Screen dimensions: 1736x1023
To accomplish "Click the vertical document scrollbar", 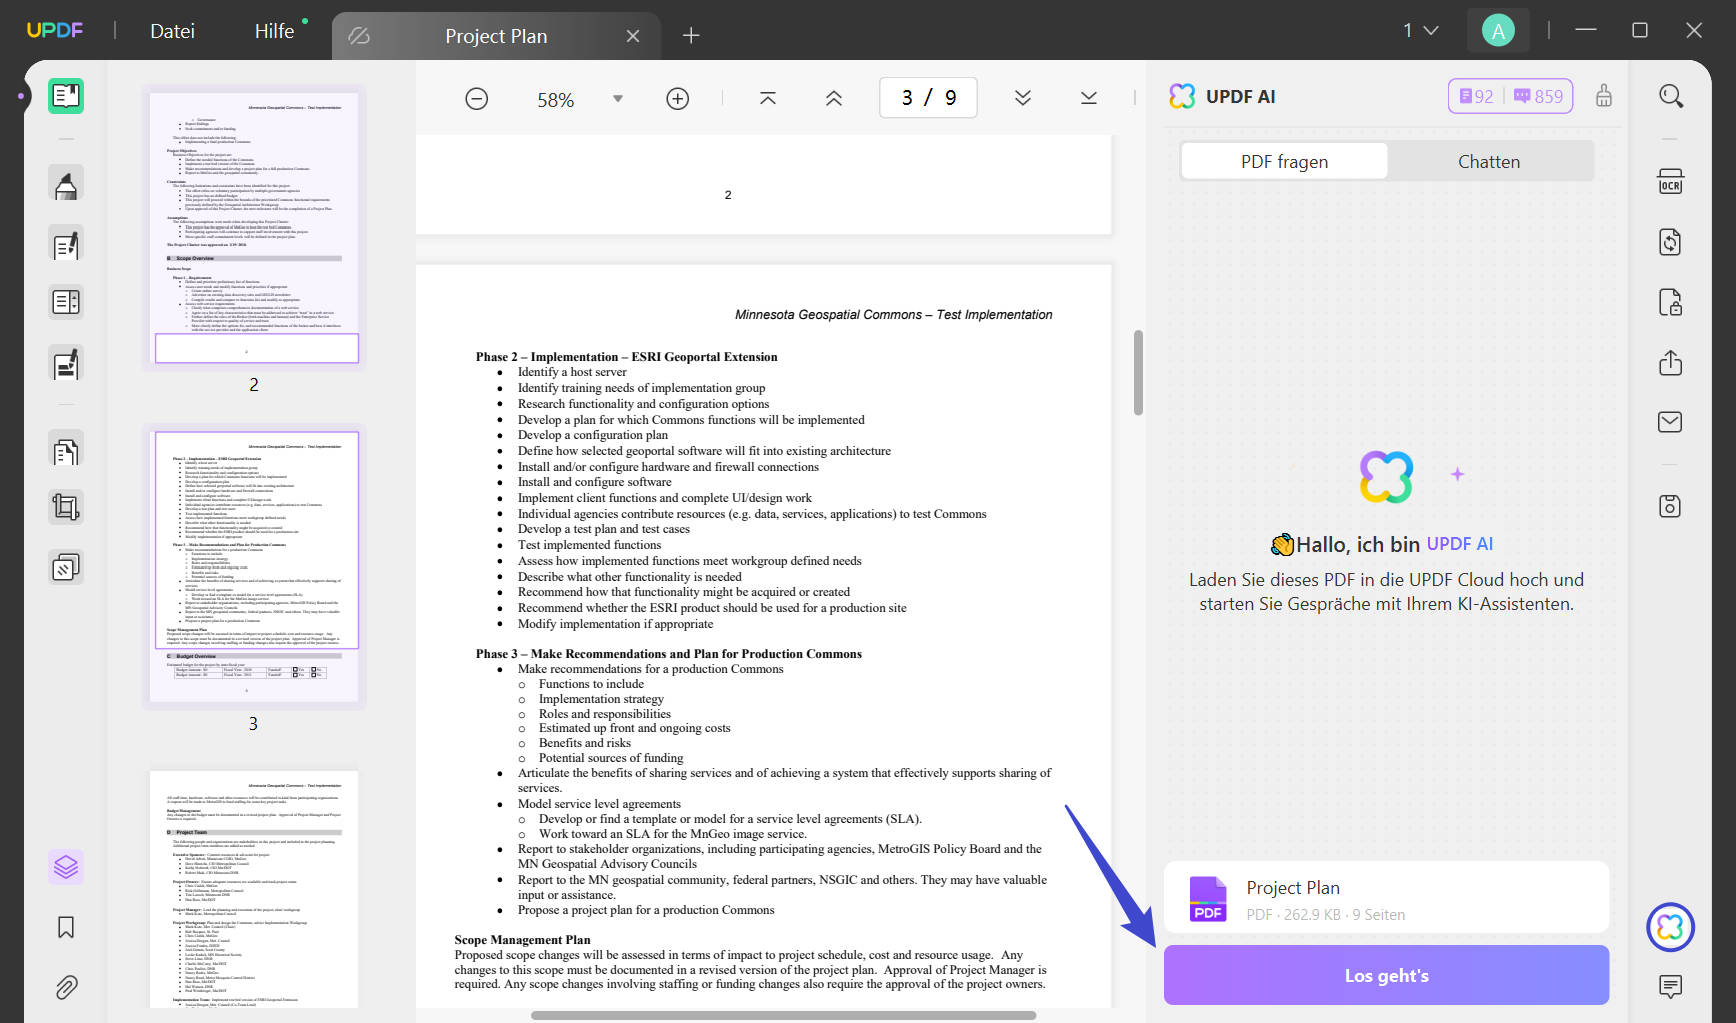I will pos(1138,372).
